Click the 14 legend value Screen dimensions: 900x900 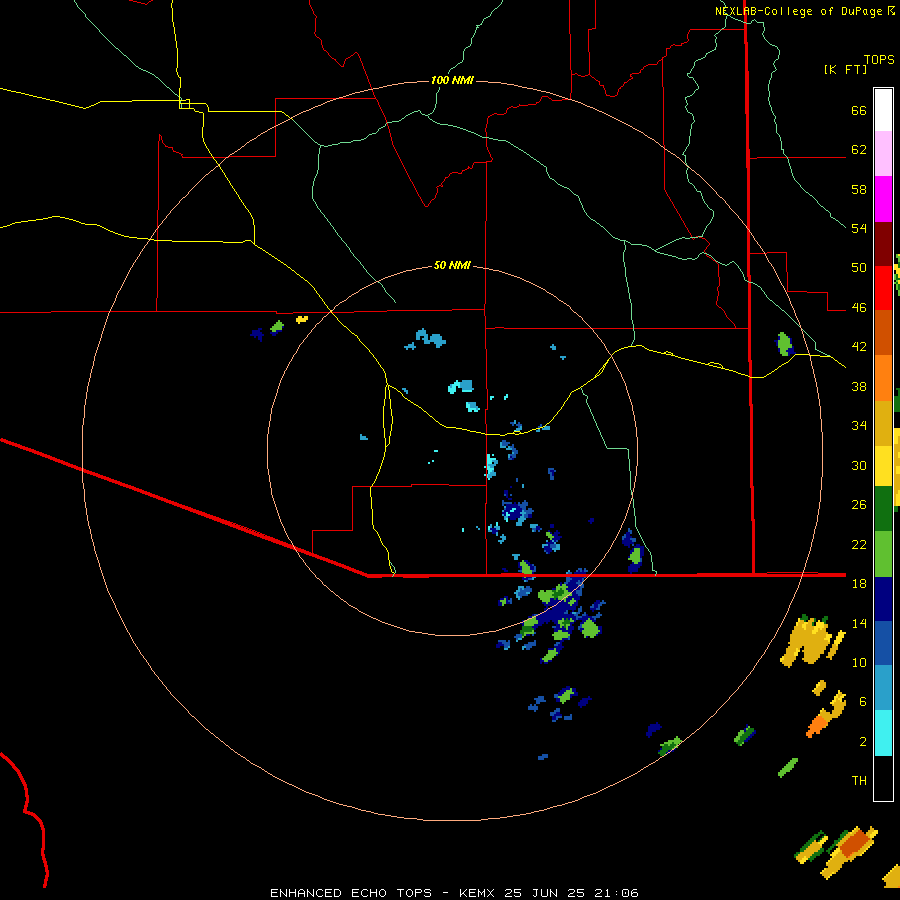point(859,623)
